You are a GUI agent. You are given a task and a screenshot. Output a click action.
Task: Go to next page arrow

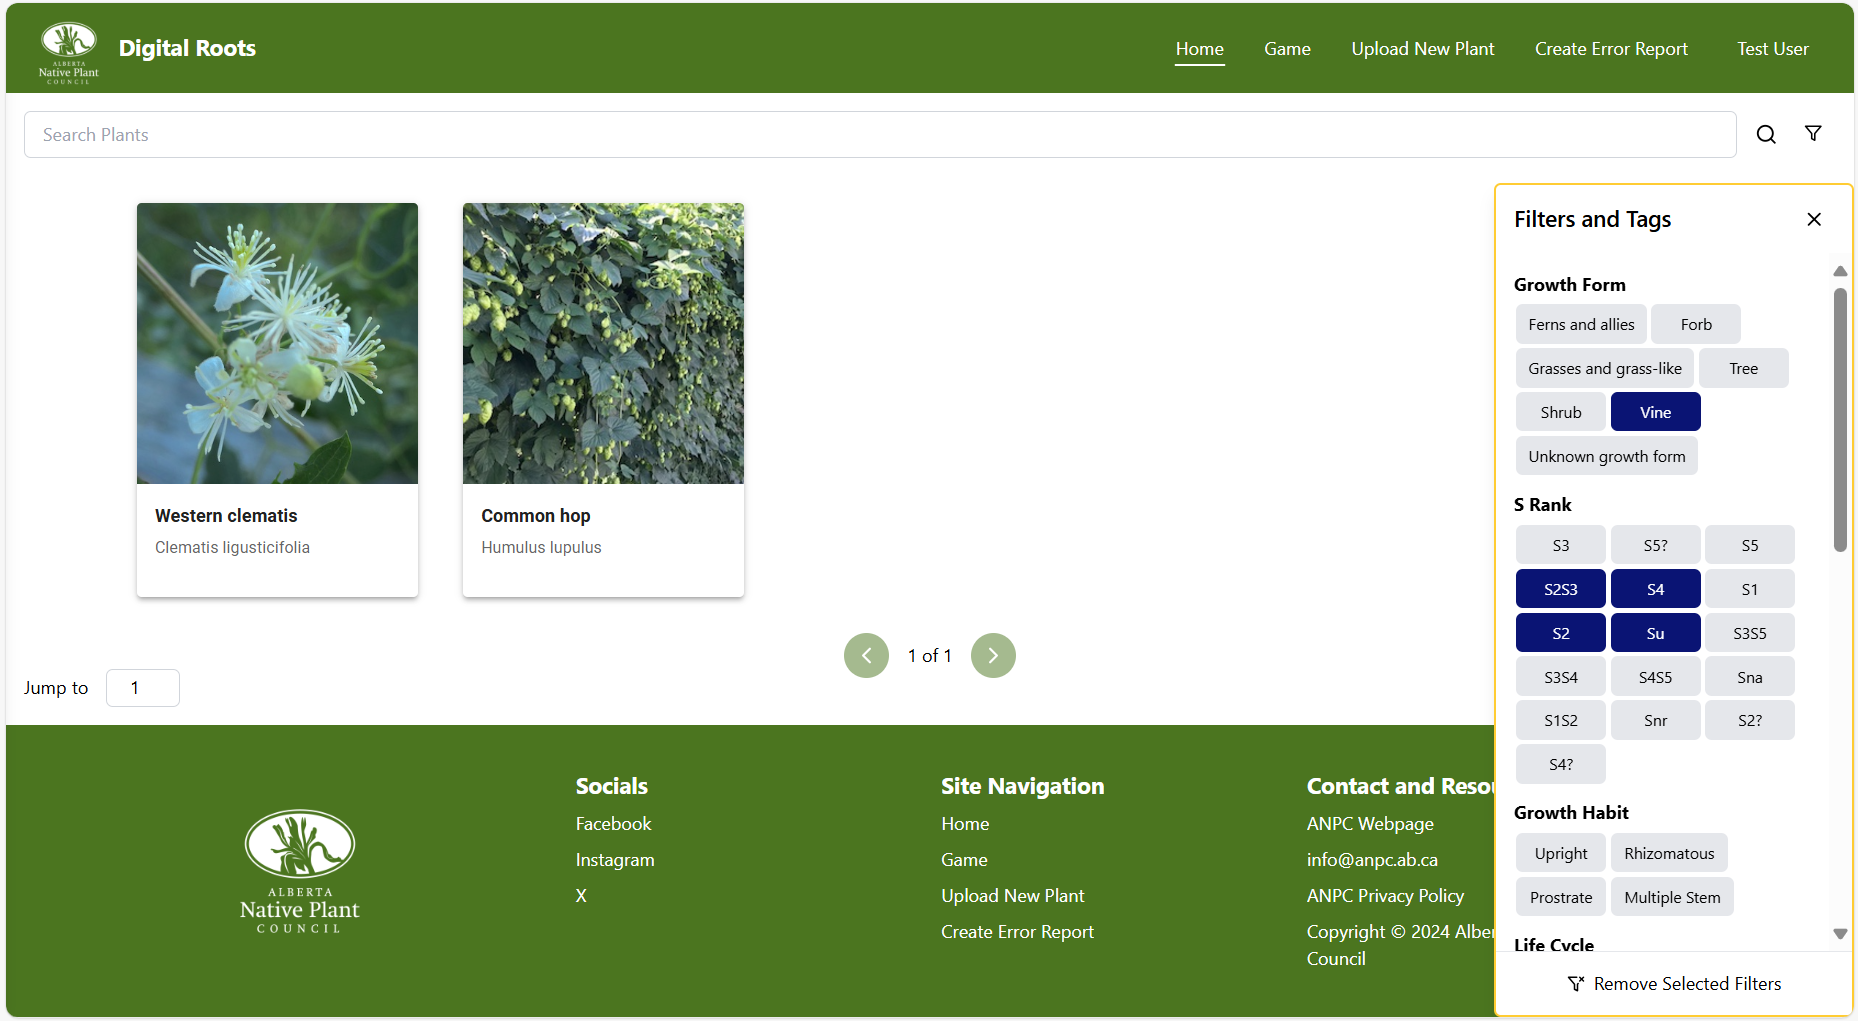coord(993,655)
